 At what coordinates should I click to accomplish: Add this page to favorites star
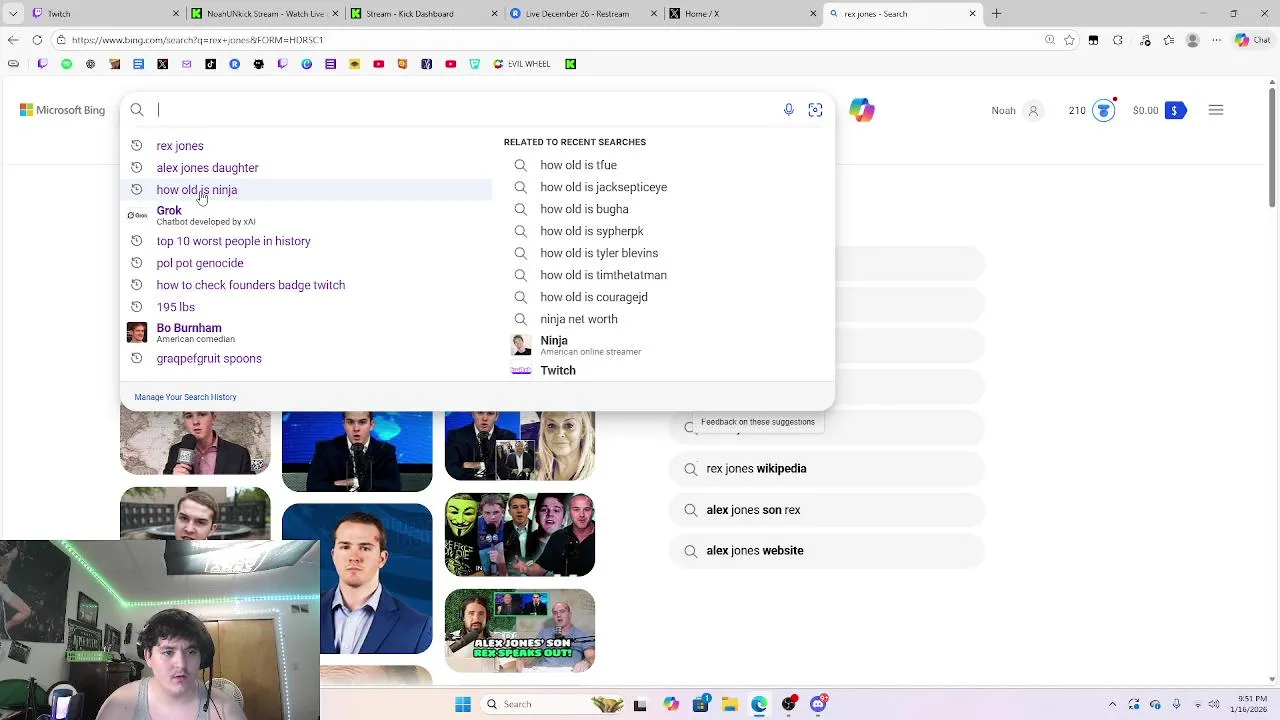point(1069,40)
